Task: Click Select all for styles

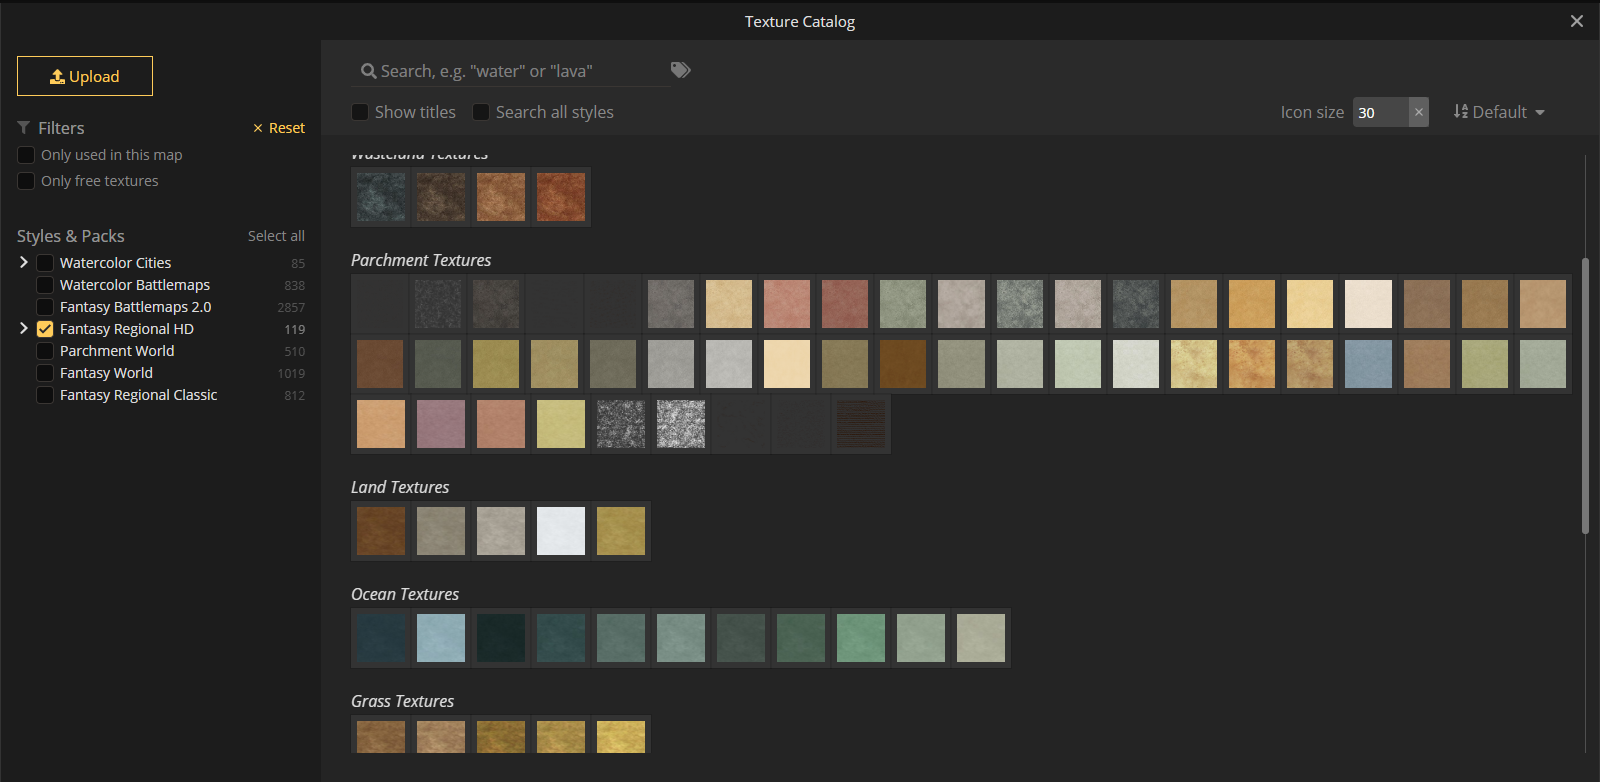Action: pyautogui.click(x=276, y=236)
